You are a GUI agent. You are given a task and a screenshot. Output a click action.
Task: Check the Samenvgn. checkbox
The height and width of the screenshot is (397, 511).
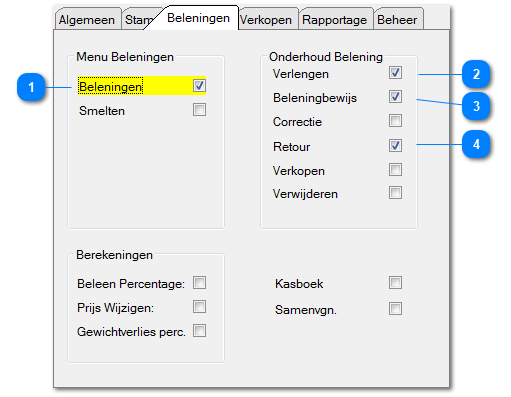(x=395, y=309)
